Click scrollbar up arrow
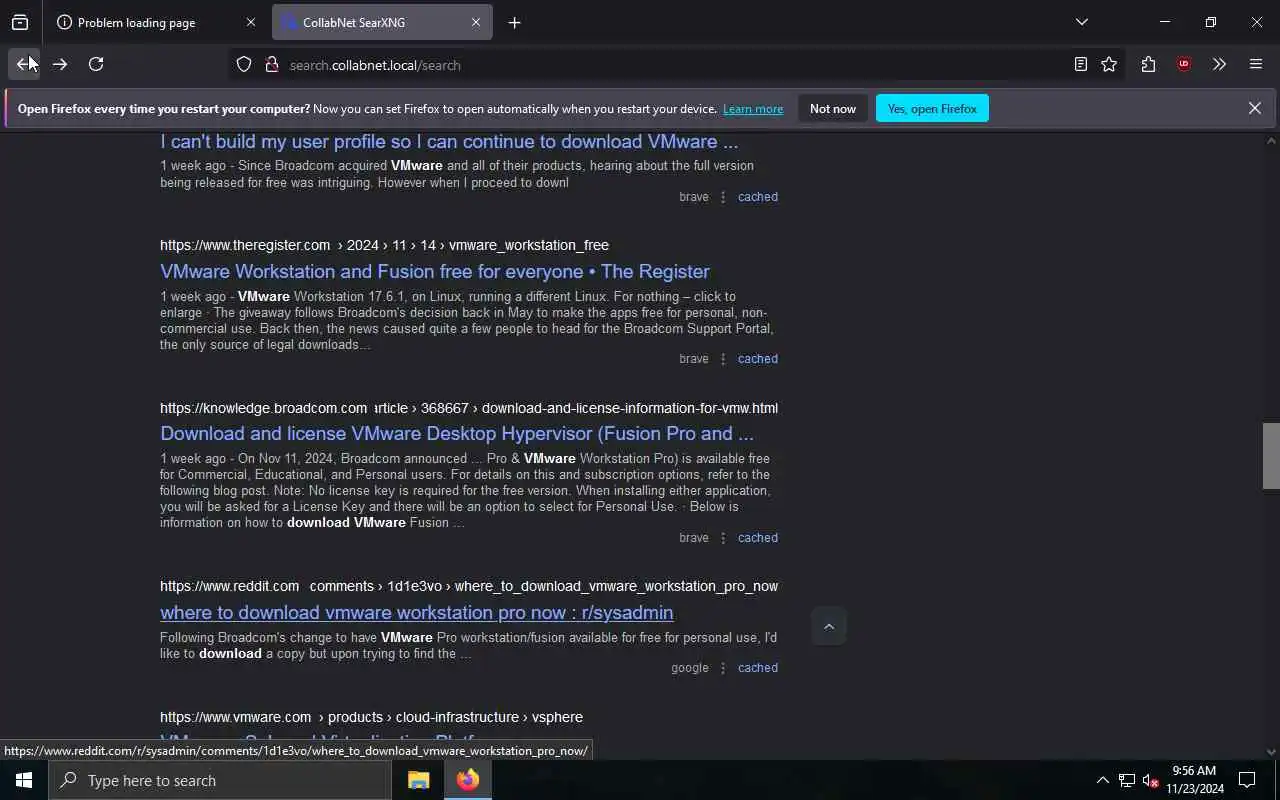 click(x=1271, y=140)
